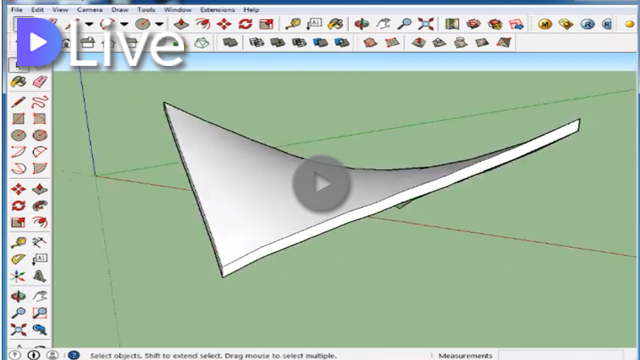Select the Pan hand tool in left toolbar
Image resolution: width=640 pixels, height=360 pixels.
40,296
